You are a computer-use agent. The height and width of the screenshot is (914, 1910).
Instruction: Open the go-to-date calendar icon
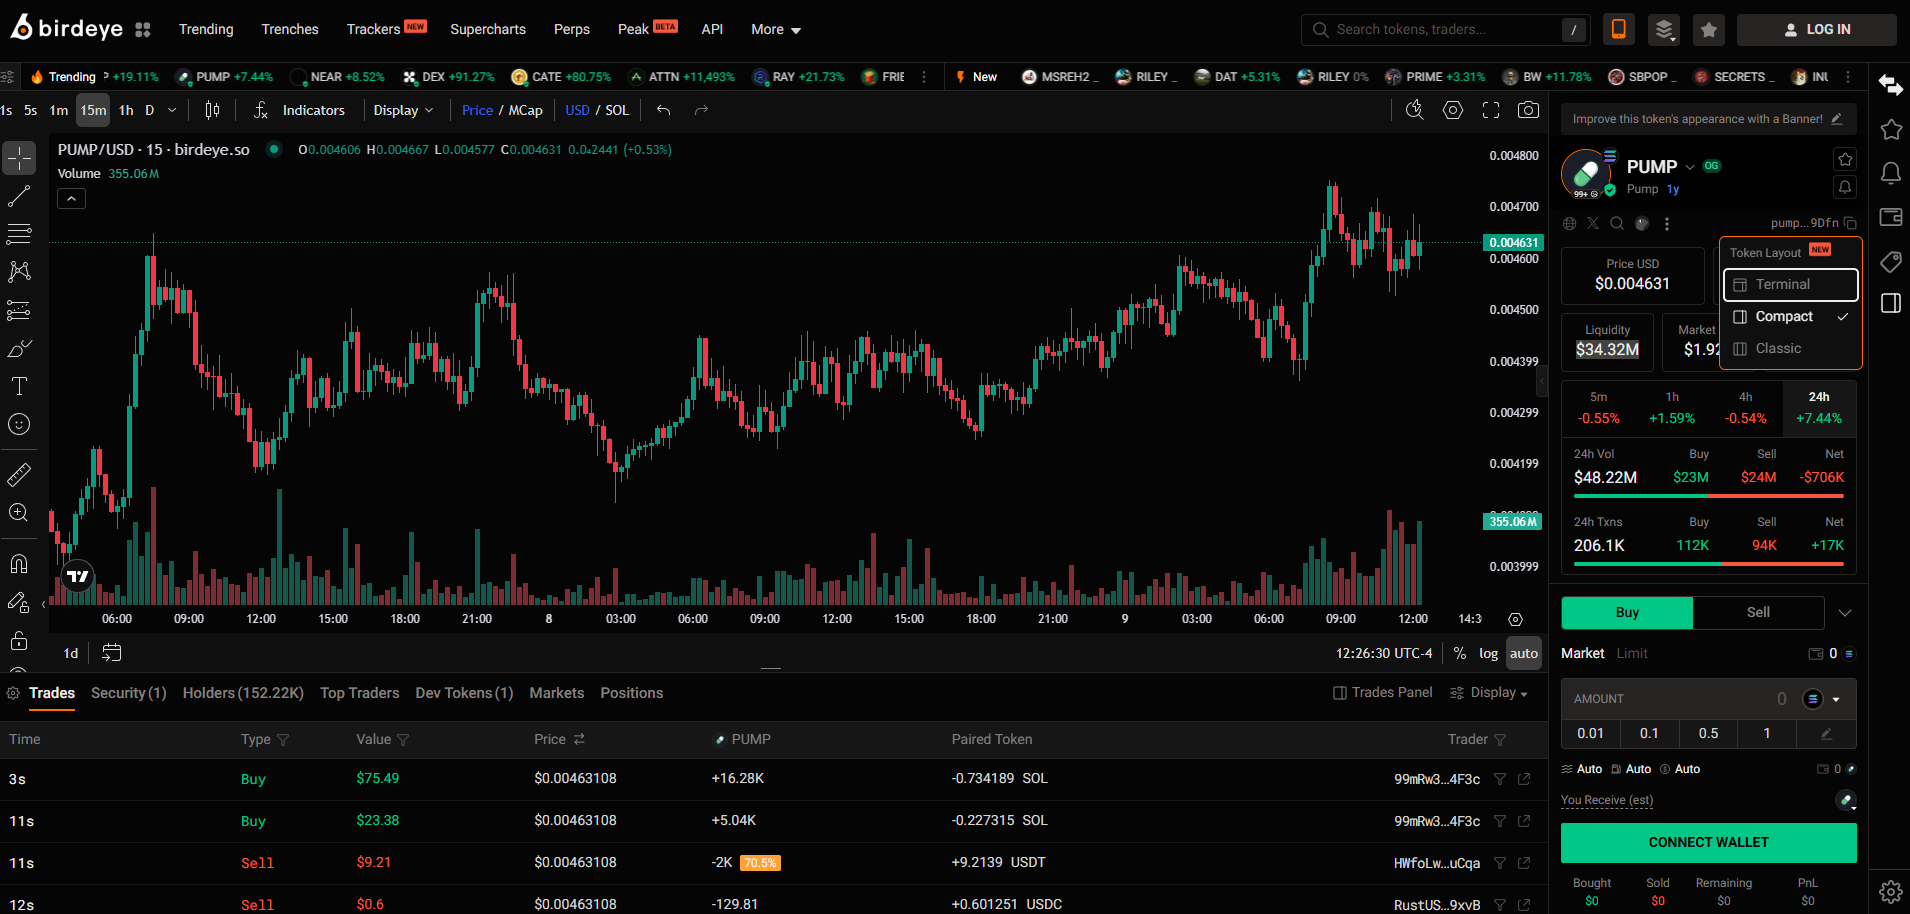pos(112,653)
